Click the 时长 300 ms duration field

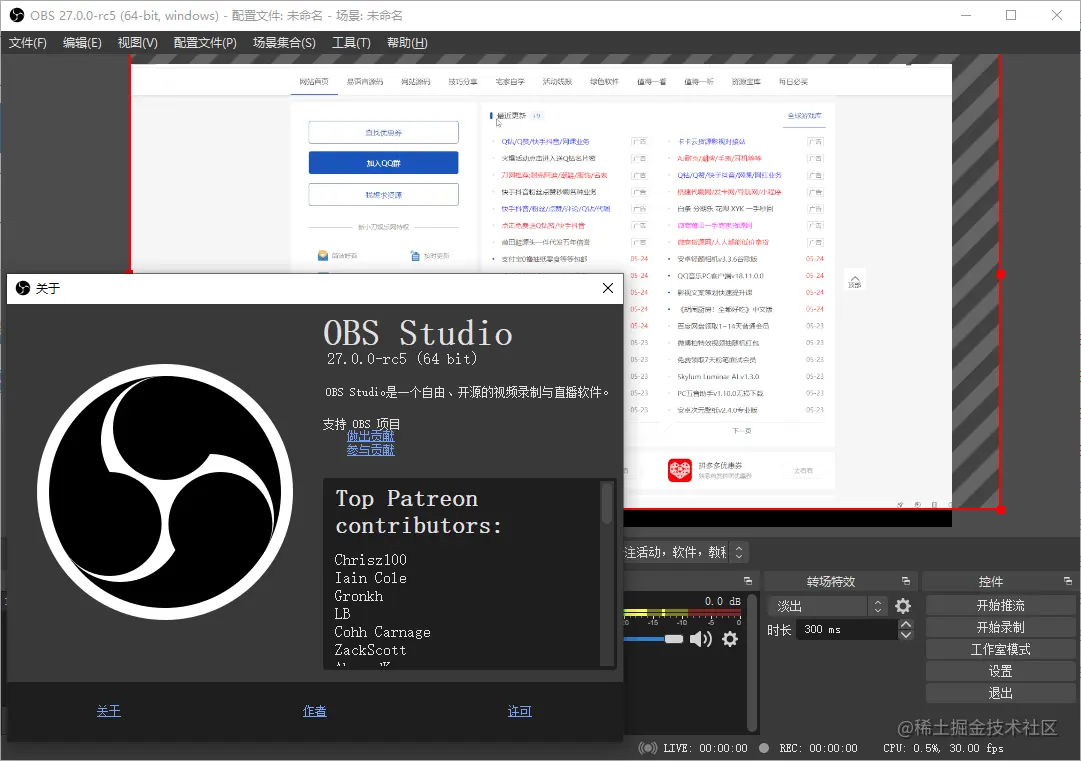click(x=847, y=629)
